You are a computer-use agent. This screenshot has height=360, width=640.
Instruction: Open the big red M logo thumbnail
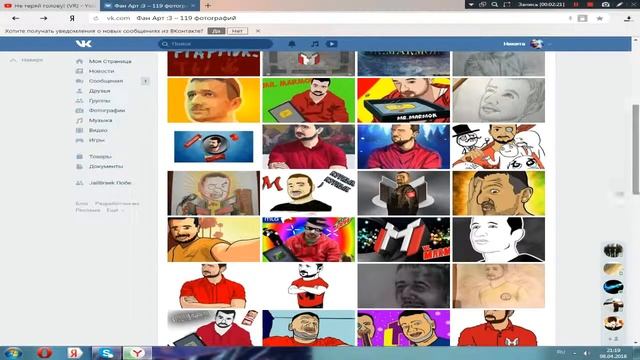[404, 240]
